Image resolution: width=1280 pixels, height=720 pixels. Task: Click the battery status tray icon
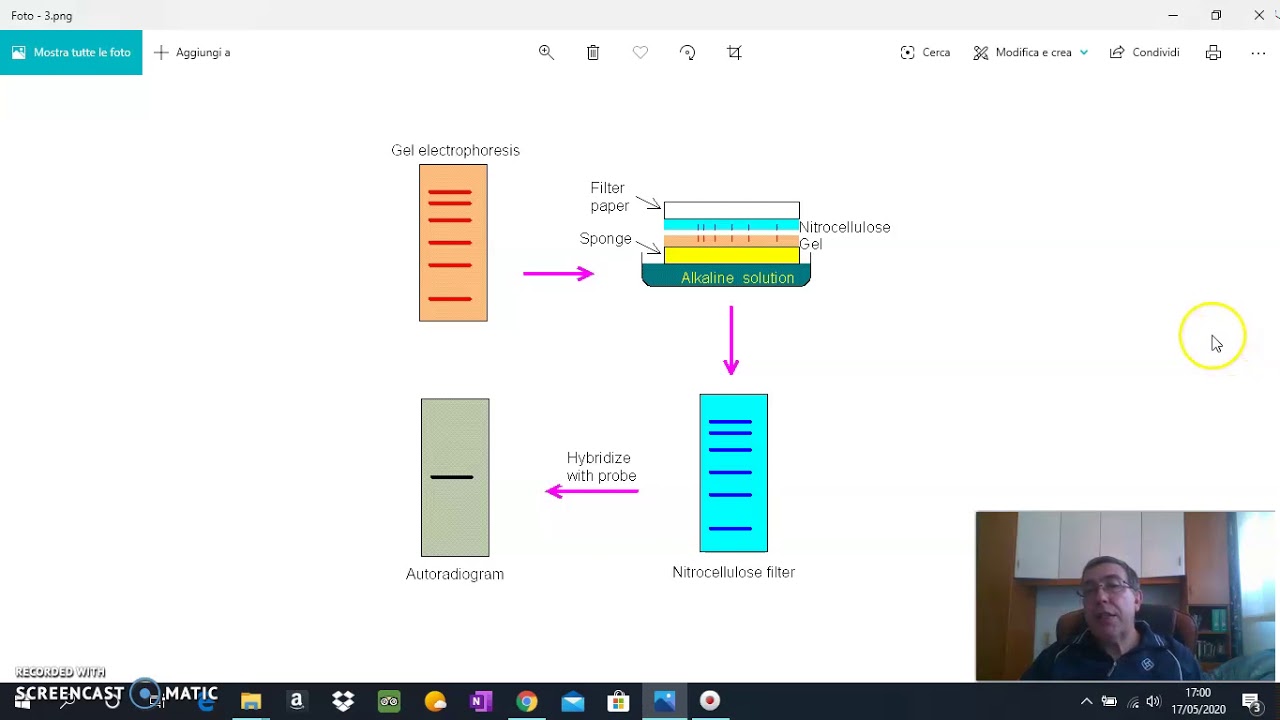pyautogui.click(x=1109, y=701)
